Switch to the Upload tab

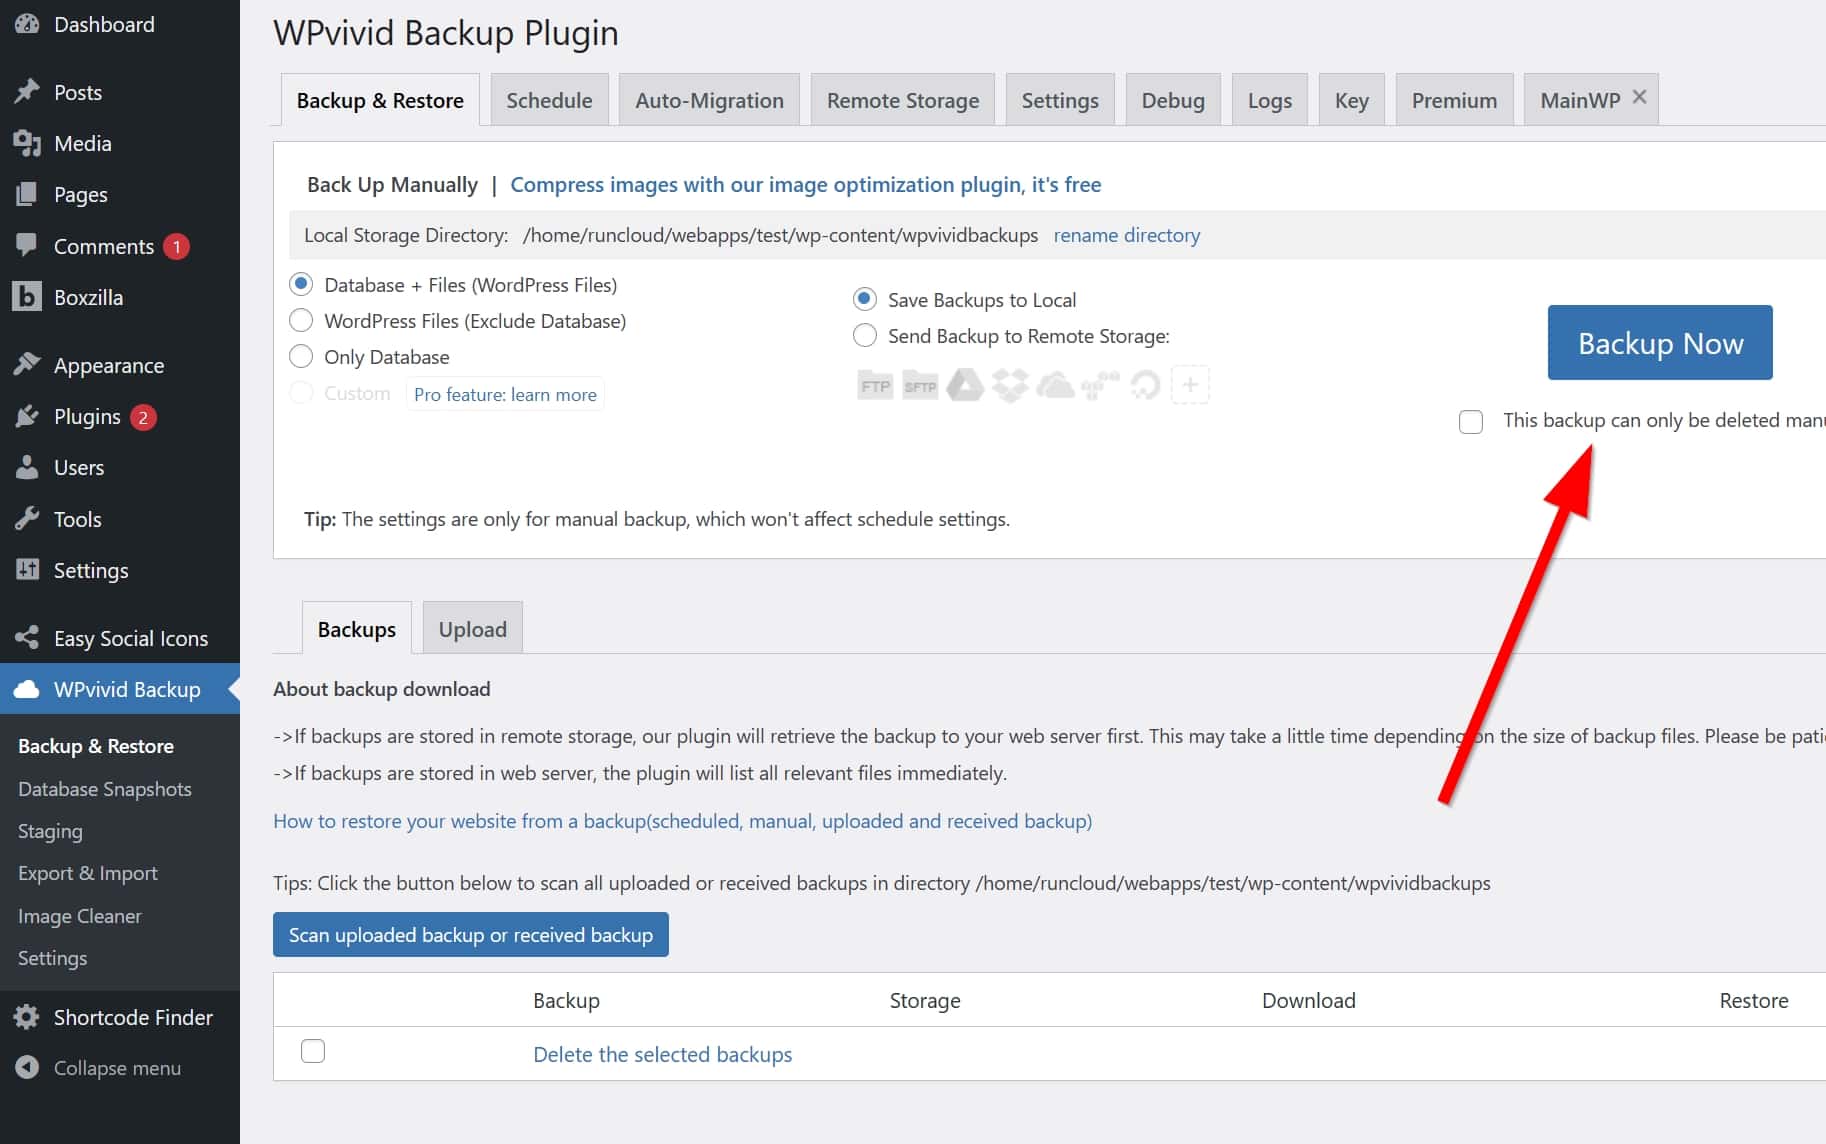click(472, 629)
